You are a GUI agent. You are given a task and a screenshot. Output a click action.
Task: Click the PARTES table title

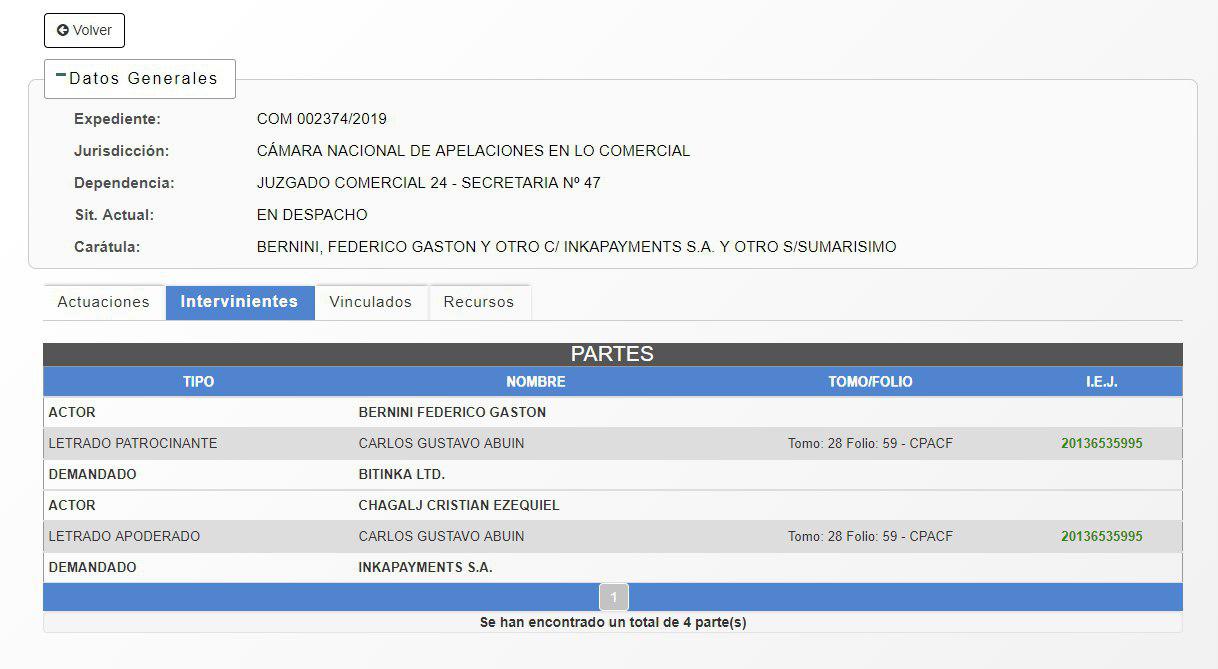click(612, 354)
